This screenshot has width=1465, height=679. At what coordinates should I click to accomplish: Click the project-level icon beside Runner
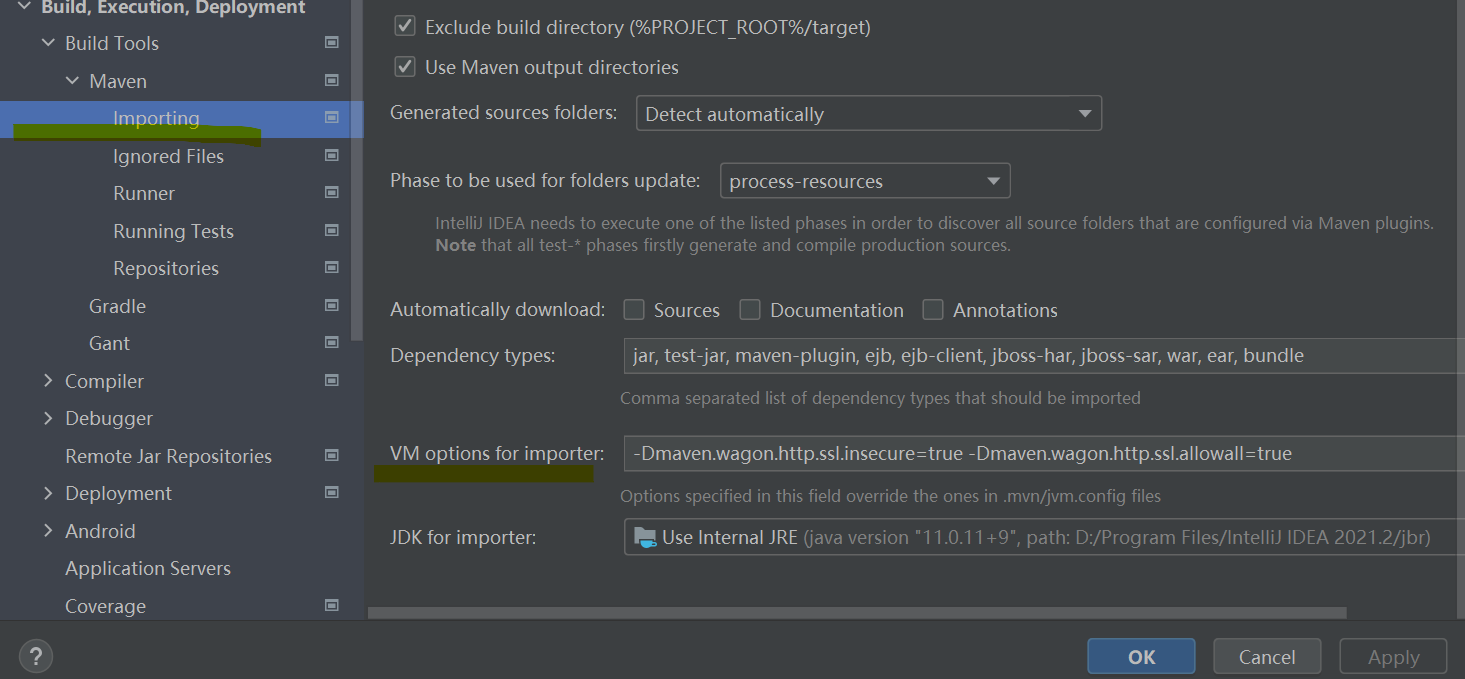pos(332,193)
